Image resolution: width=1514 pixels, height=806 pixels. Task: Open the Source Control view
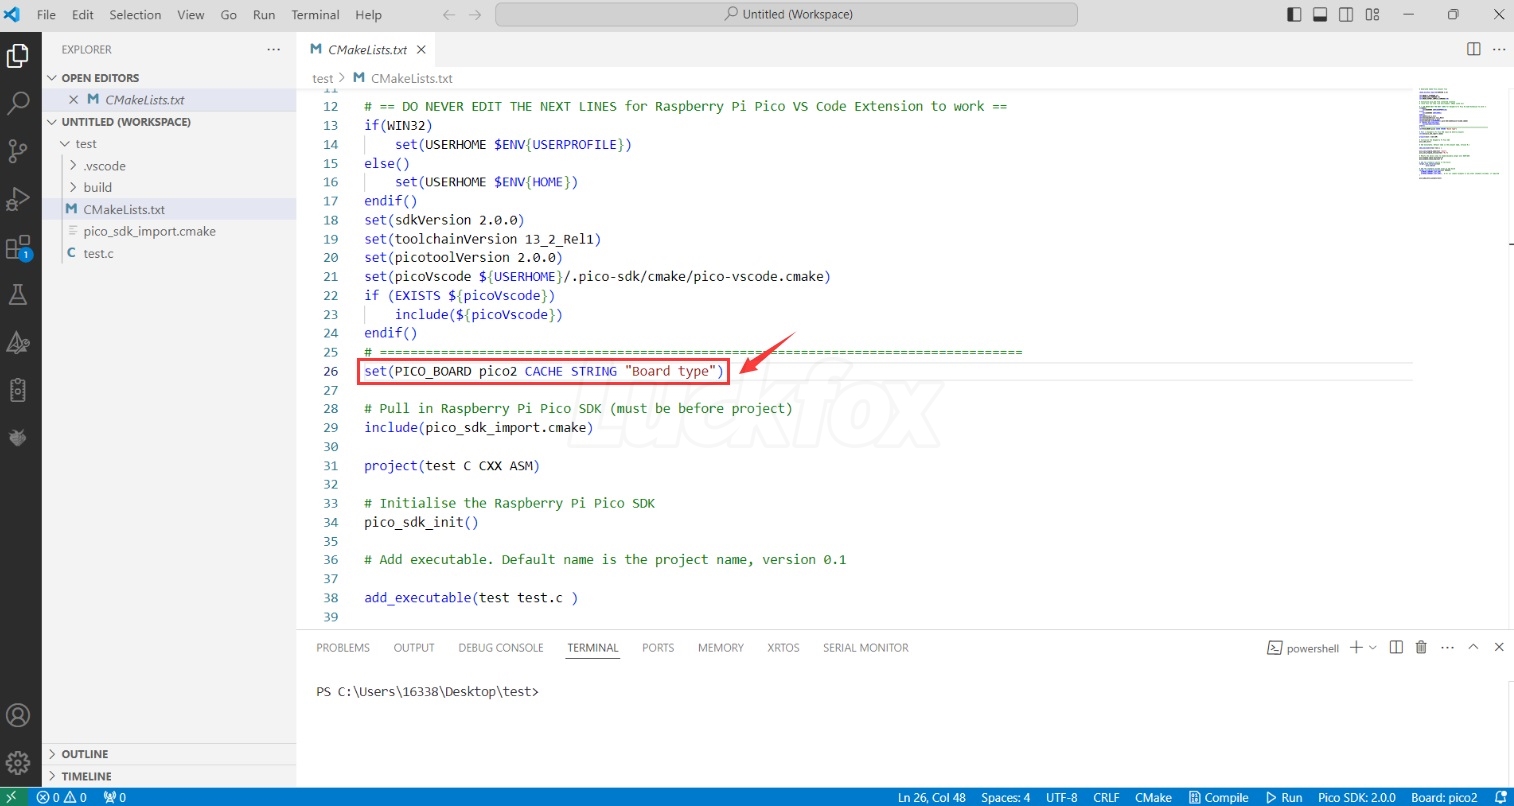coord(19,151)
